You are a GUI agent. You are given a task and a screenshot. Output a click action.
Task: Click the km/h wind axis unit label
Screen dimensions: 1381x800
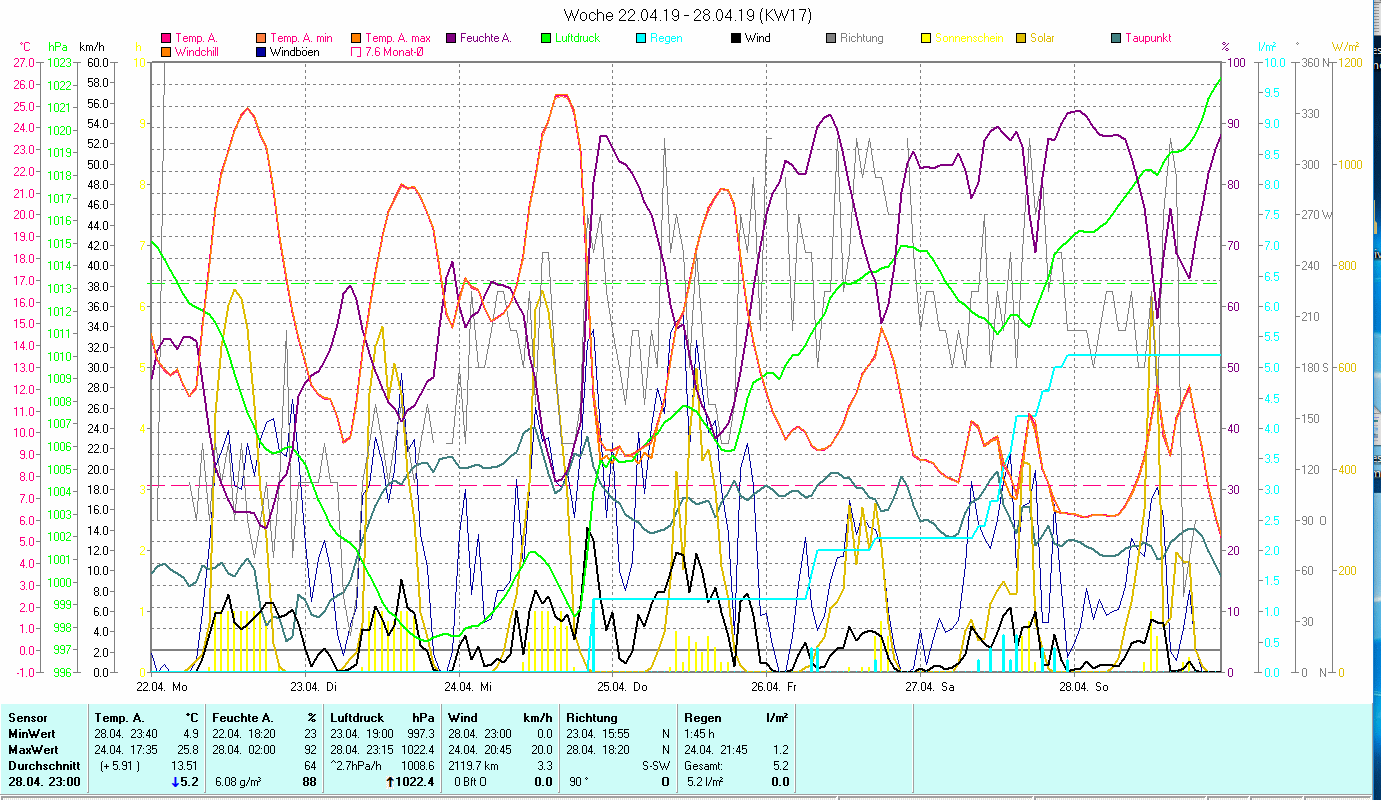(x=91, y=46)
